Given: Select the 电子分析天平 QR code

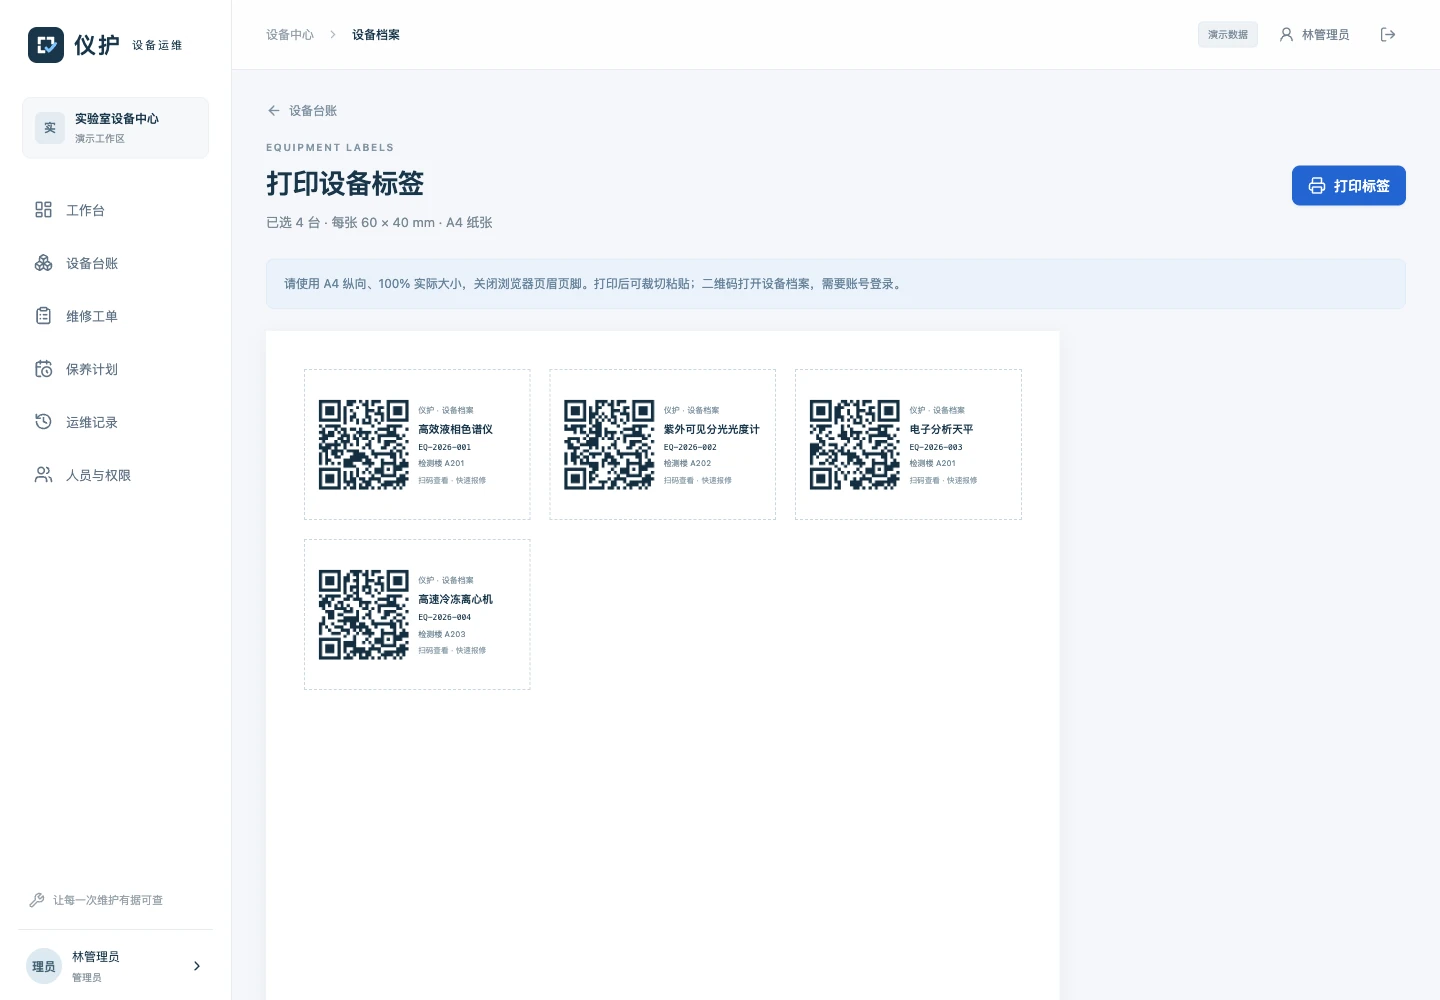Looking at the screenshot, I should coord(855,445).
